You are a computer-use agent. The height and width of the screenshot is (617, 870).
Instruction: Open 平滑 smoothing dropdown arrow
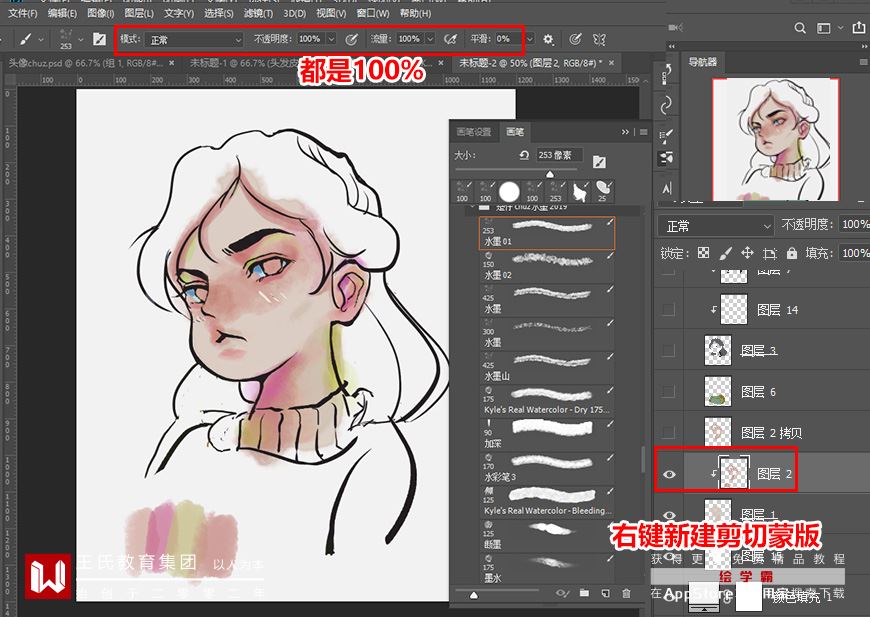click(529, 39)
